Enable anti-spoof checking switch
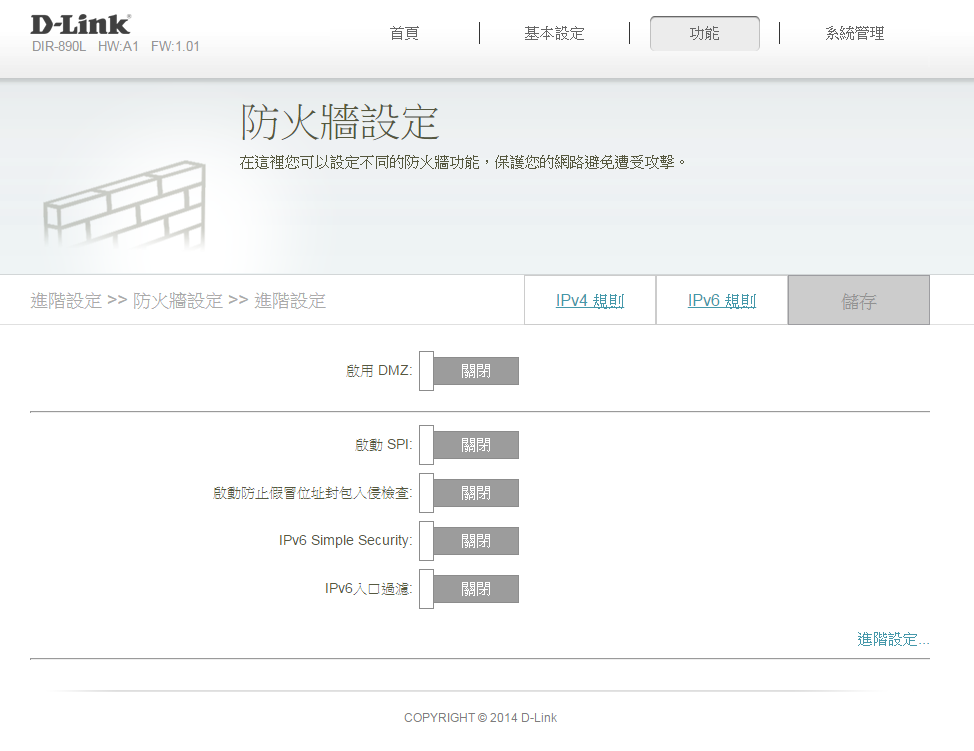 point(469,493)
